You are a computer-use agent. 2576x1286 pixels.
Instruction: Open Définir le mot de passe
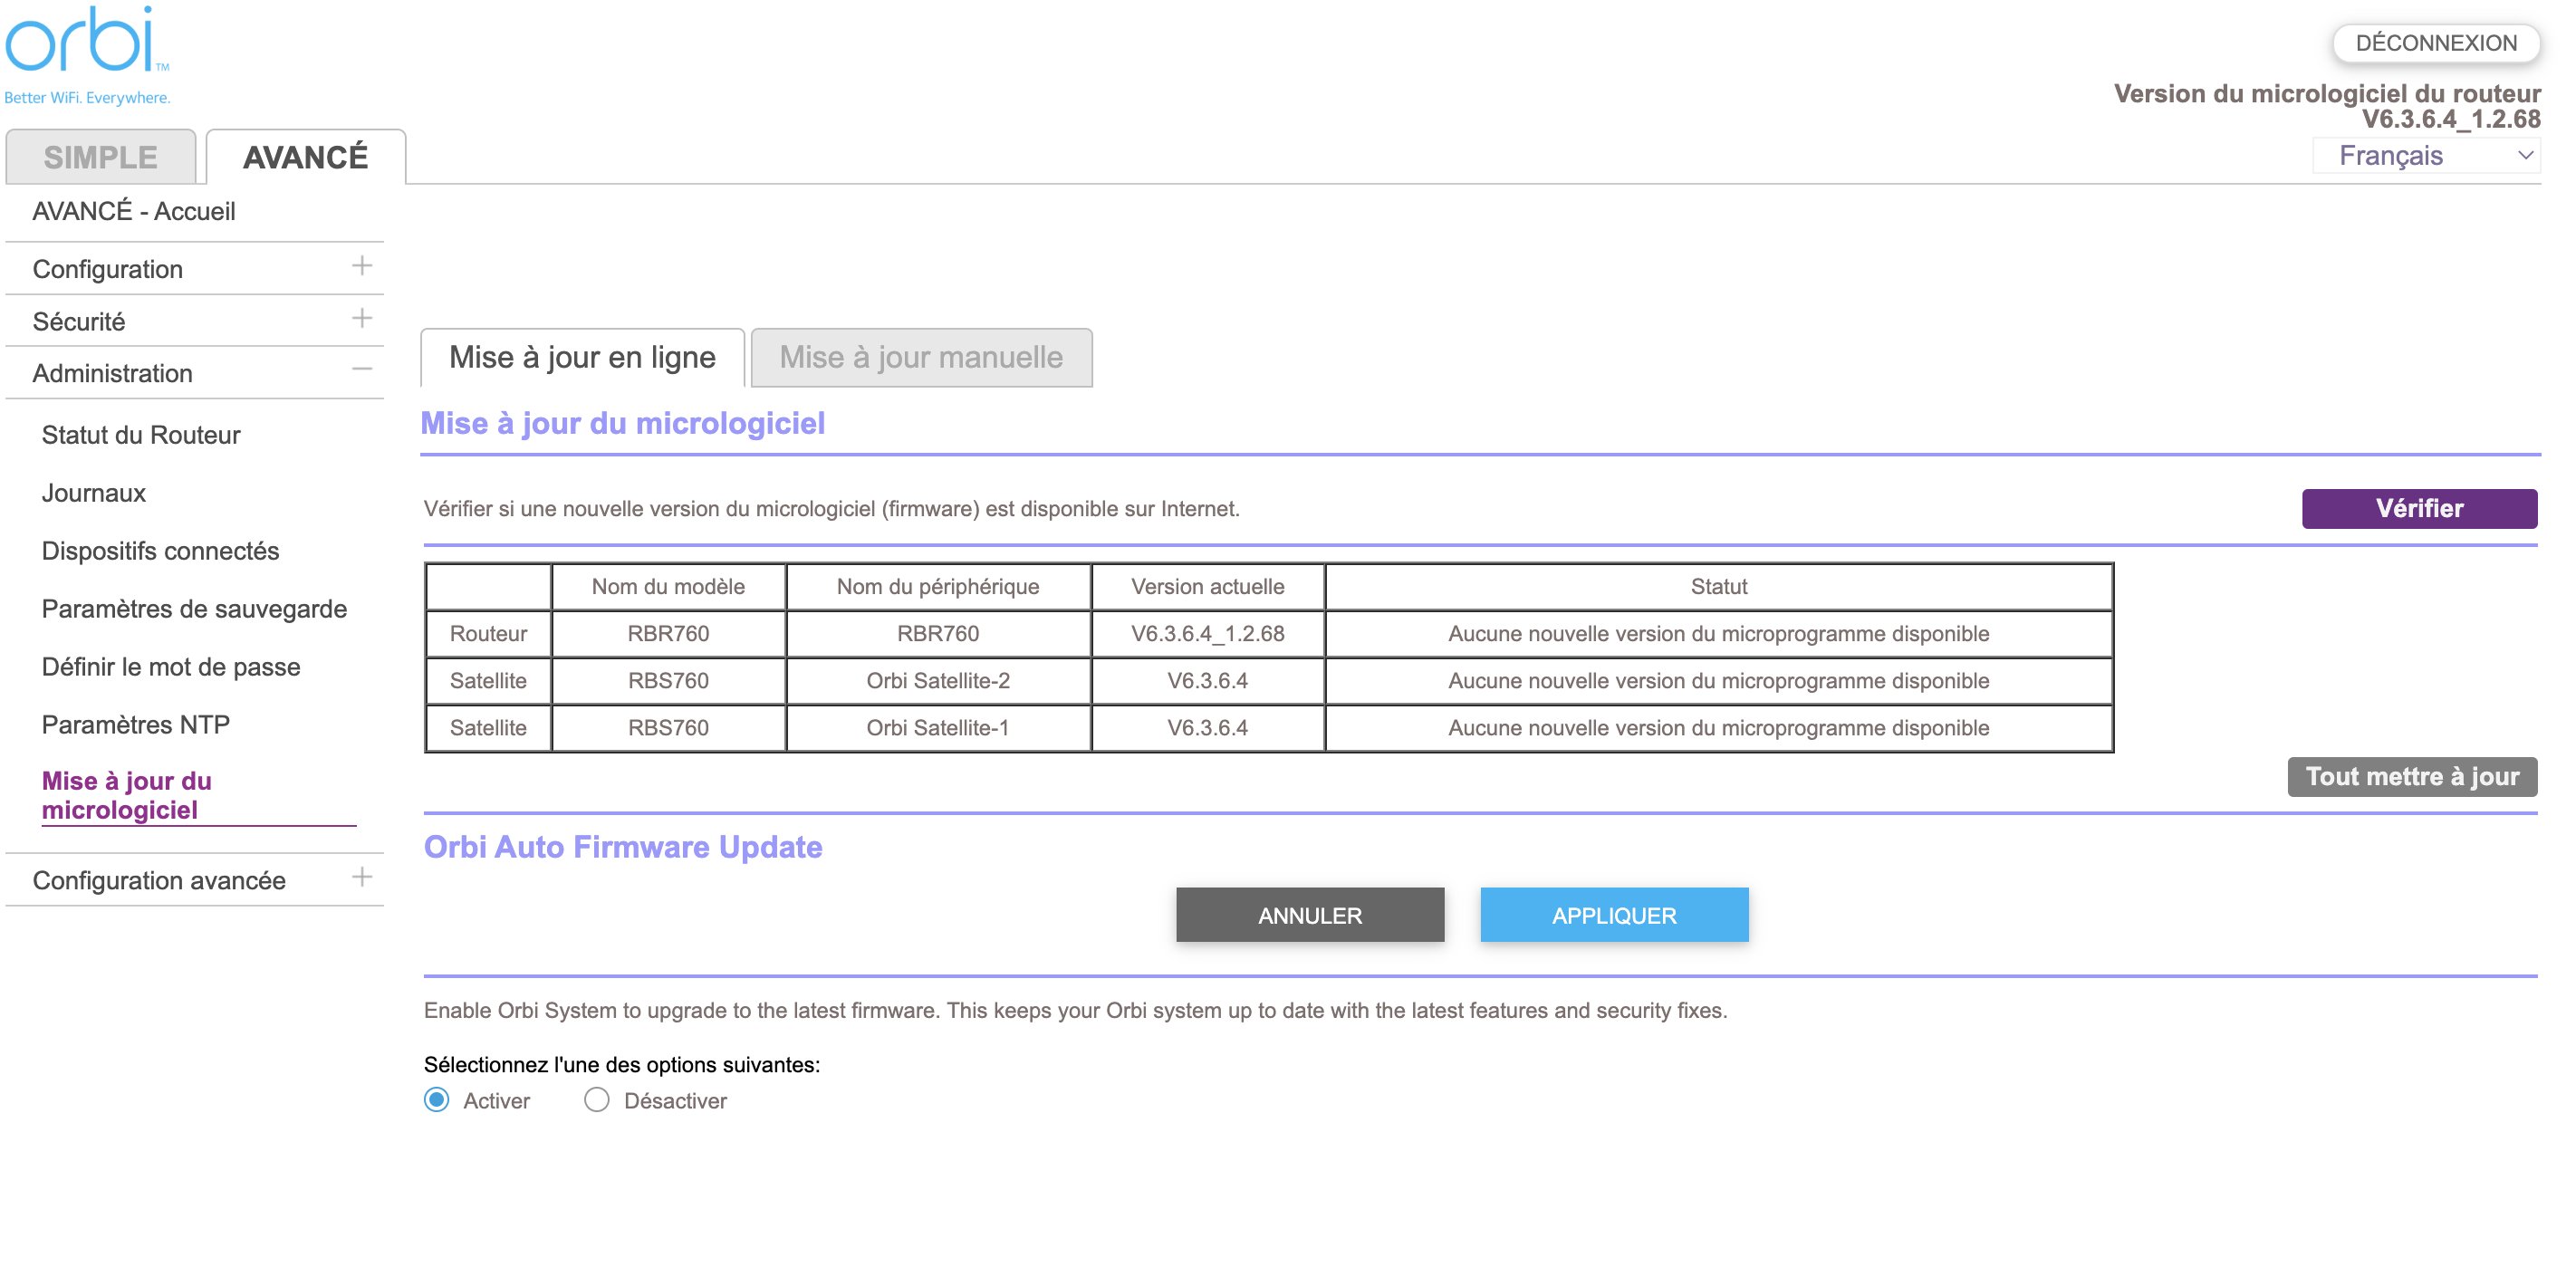click(171, 667)
